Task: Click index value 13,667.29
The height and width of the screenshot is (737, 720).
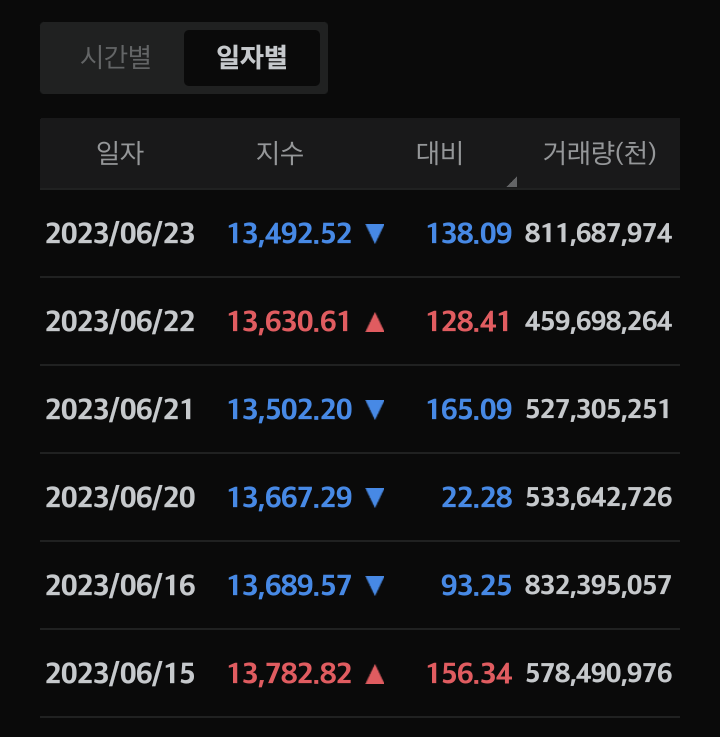Action: click(290, 498)
